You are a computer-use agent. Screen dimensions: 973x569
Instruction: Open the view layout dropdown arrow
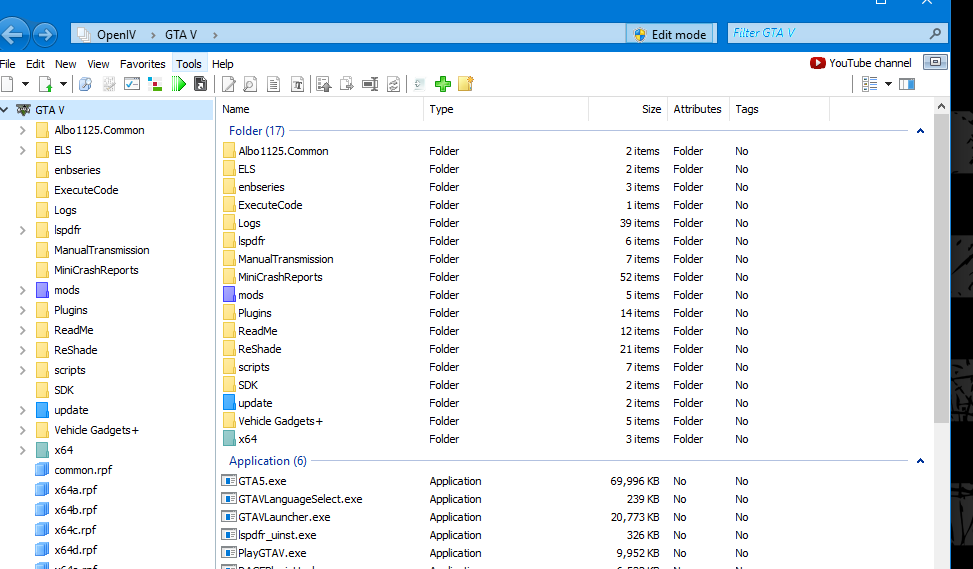pos(888,84)
